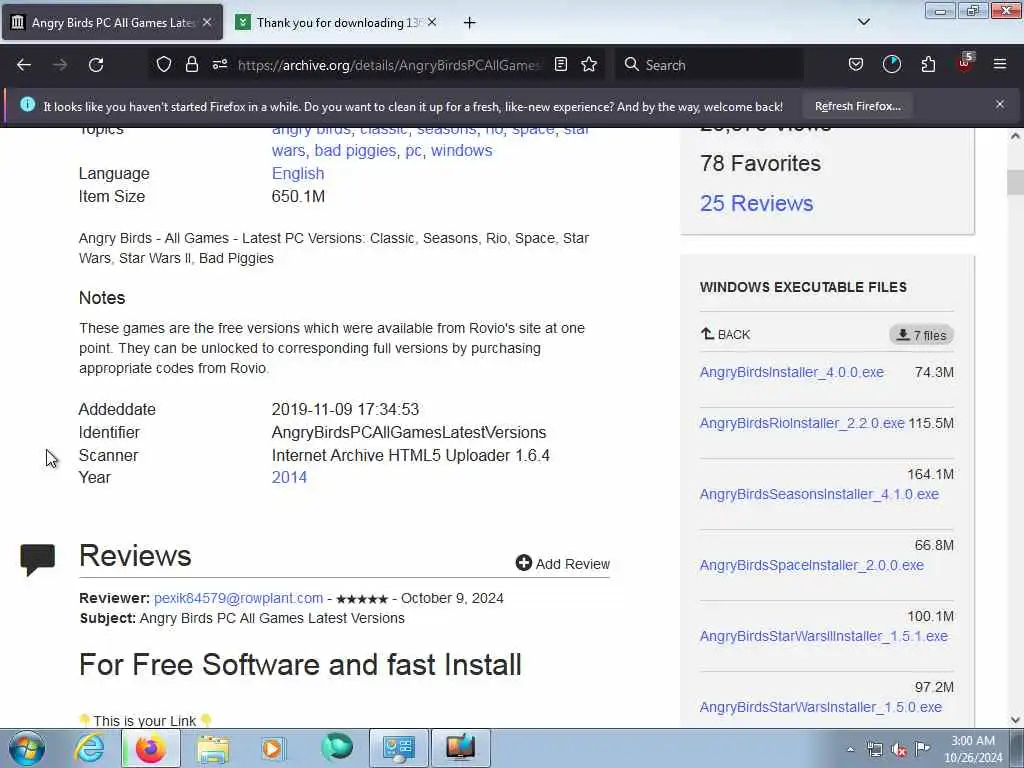The width and height of the screenshot is (1024, 768).
Task: Reload the page with the refresh icon
Action: [96, 65]
